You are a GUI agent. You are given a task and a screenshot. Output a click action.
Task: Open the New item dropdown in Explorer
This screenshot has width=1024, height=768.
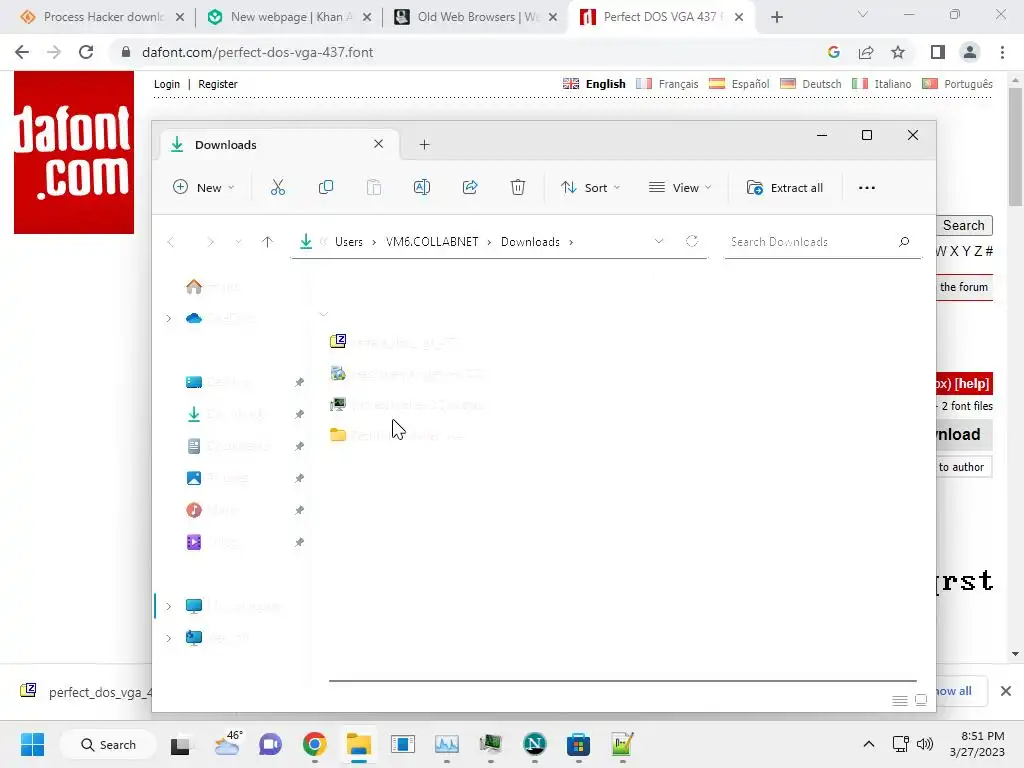point(203,187)
